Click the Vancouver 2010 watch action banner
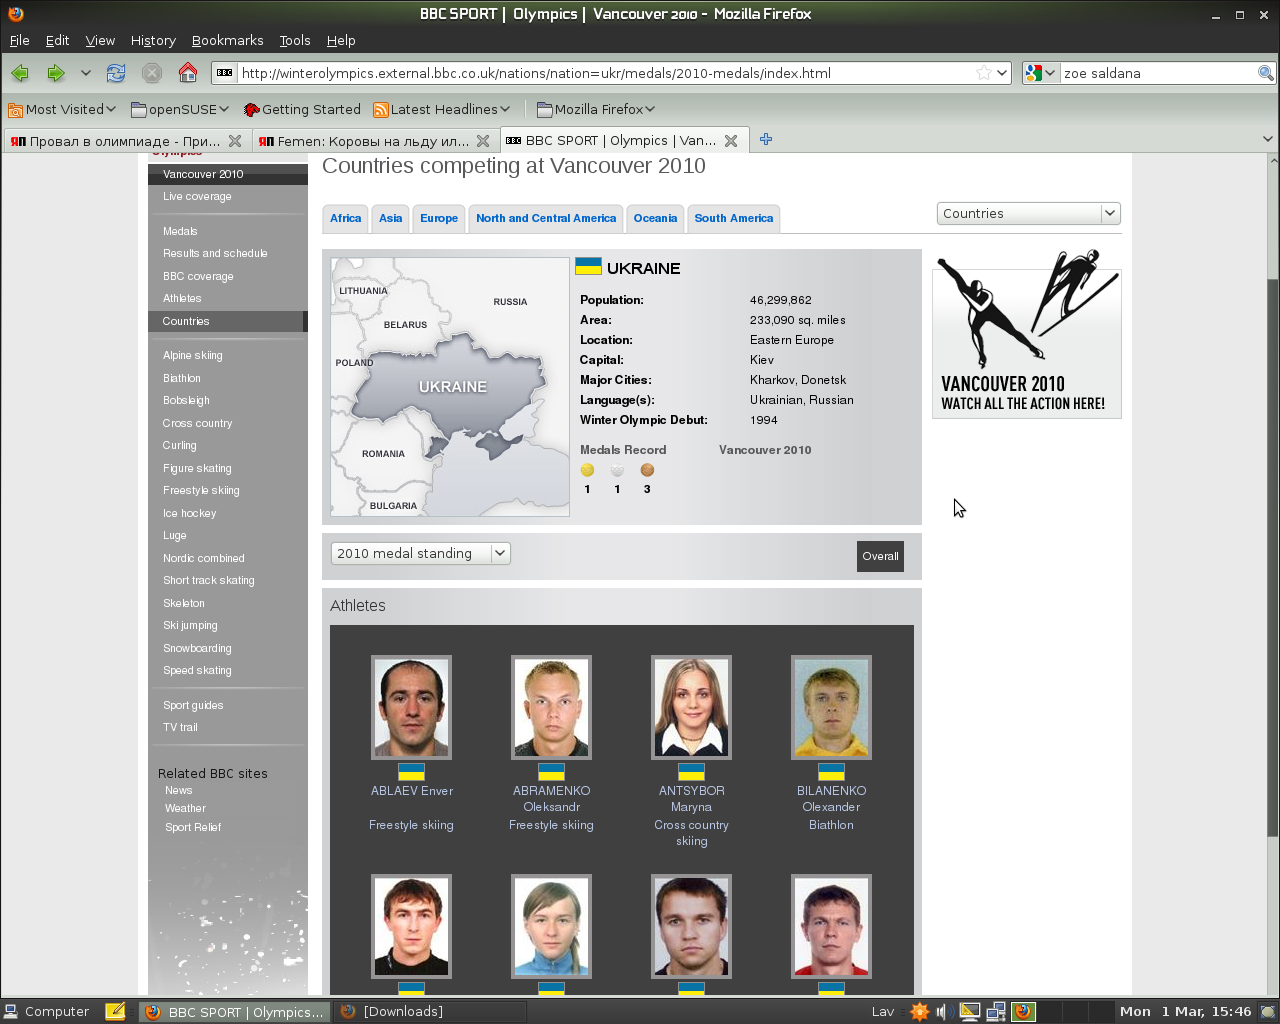The height and width of the screenshot is (1024, 1280). [1026, 335]
